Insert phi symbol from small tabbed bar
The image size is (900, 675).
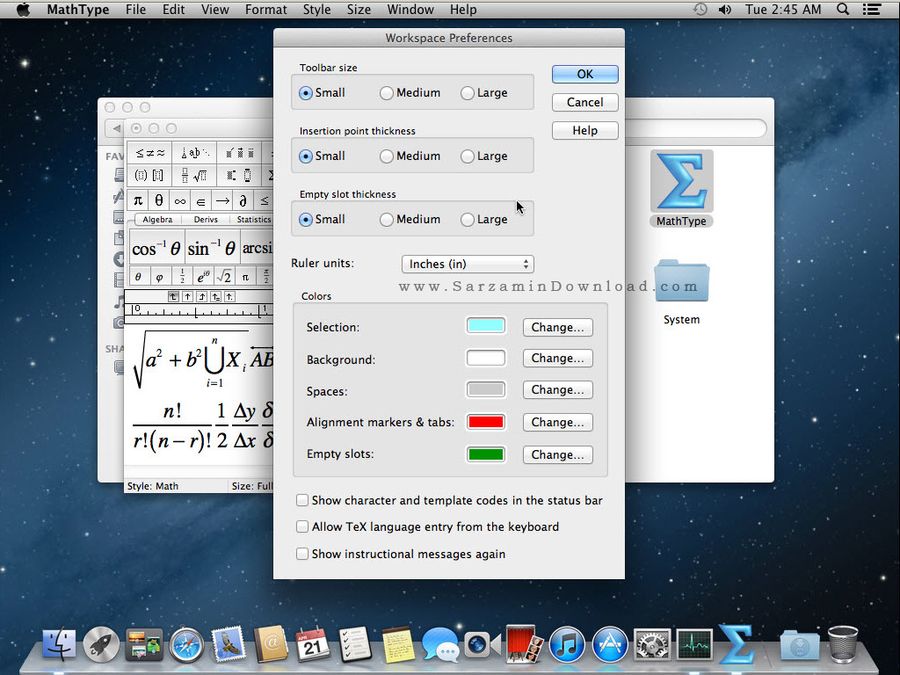pos(160,277)
